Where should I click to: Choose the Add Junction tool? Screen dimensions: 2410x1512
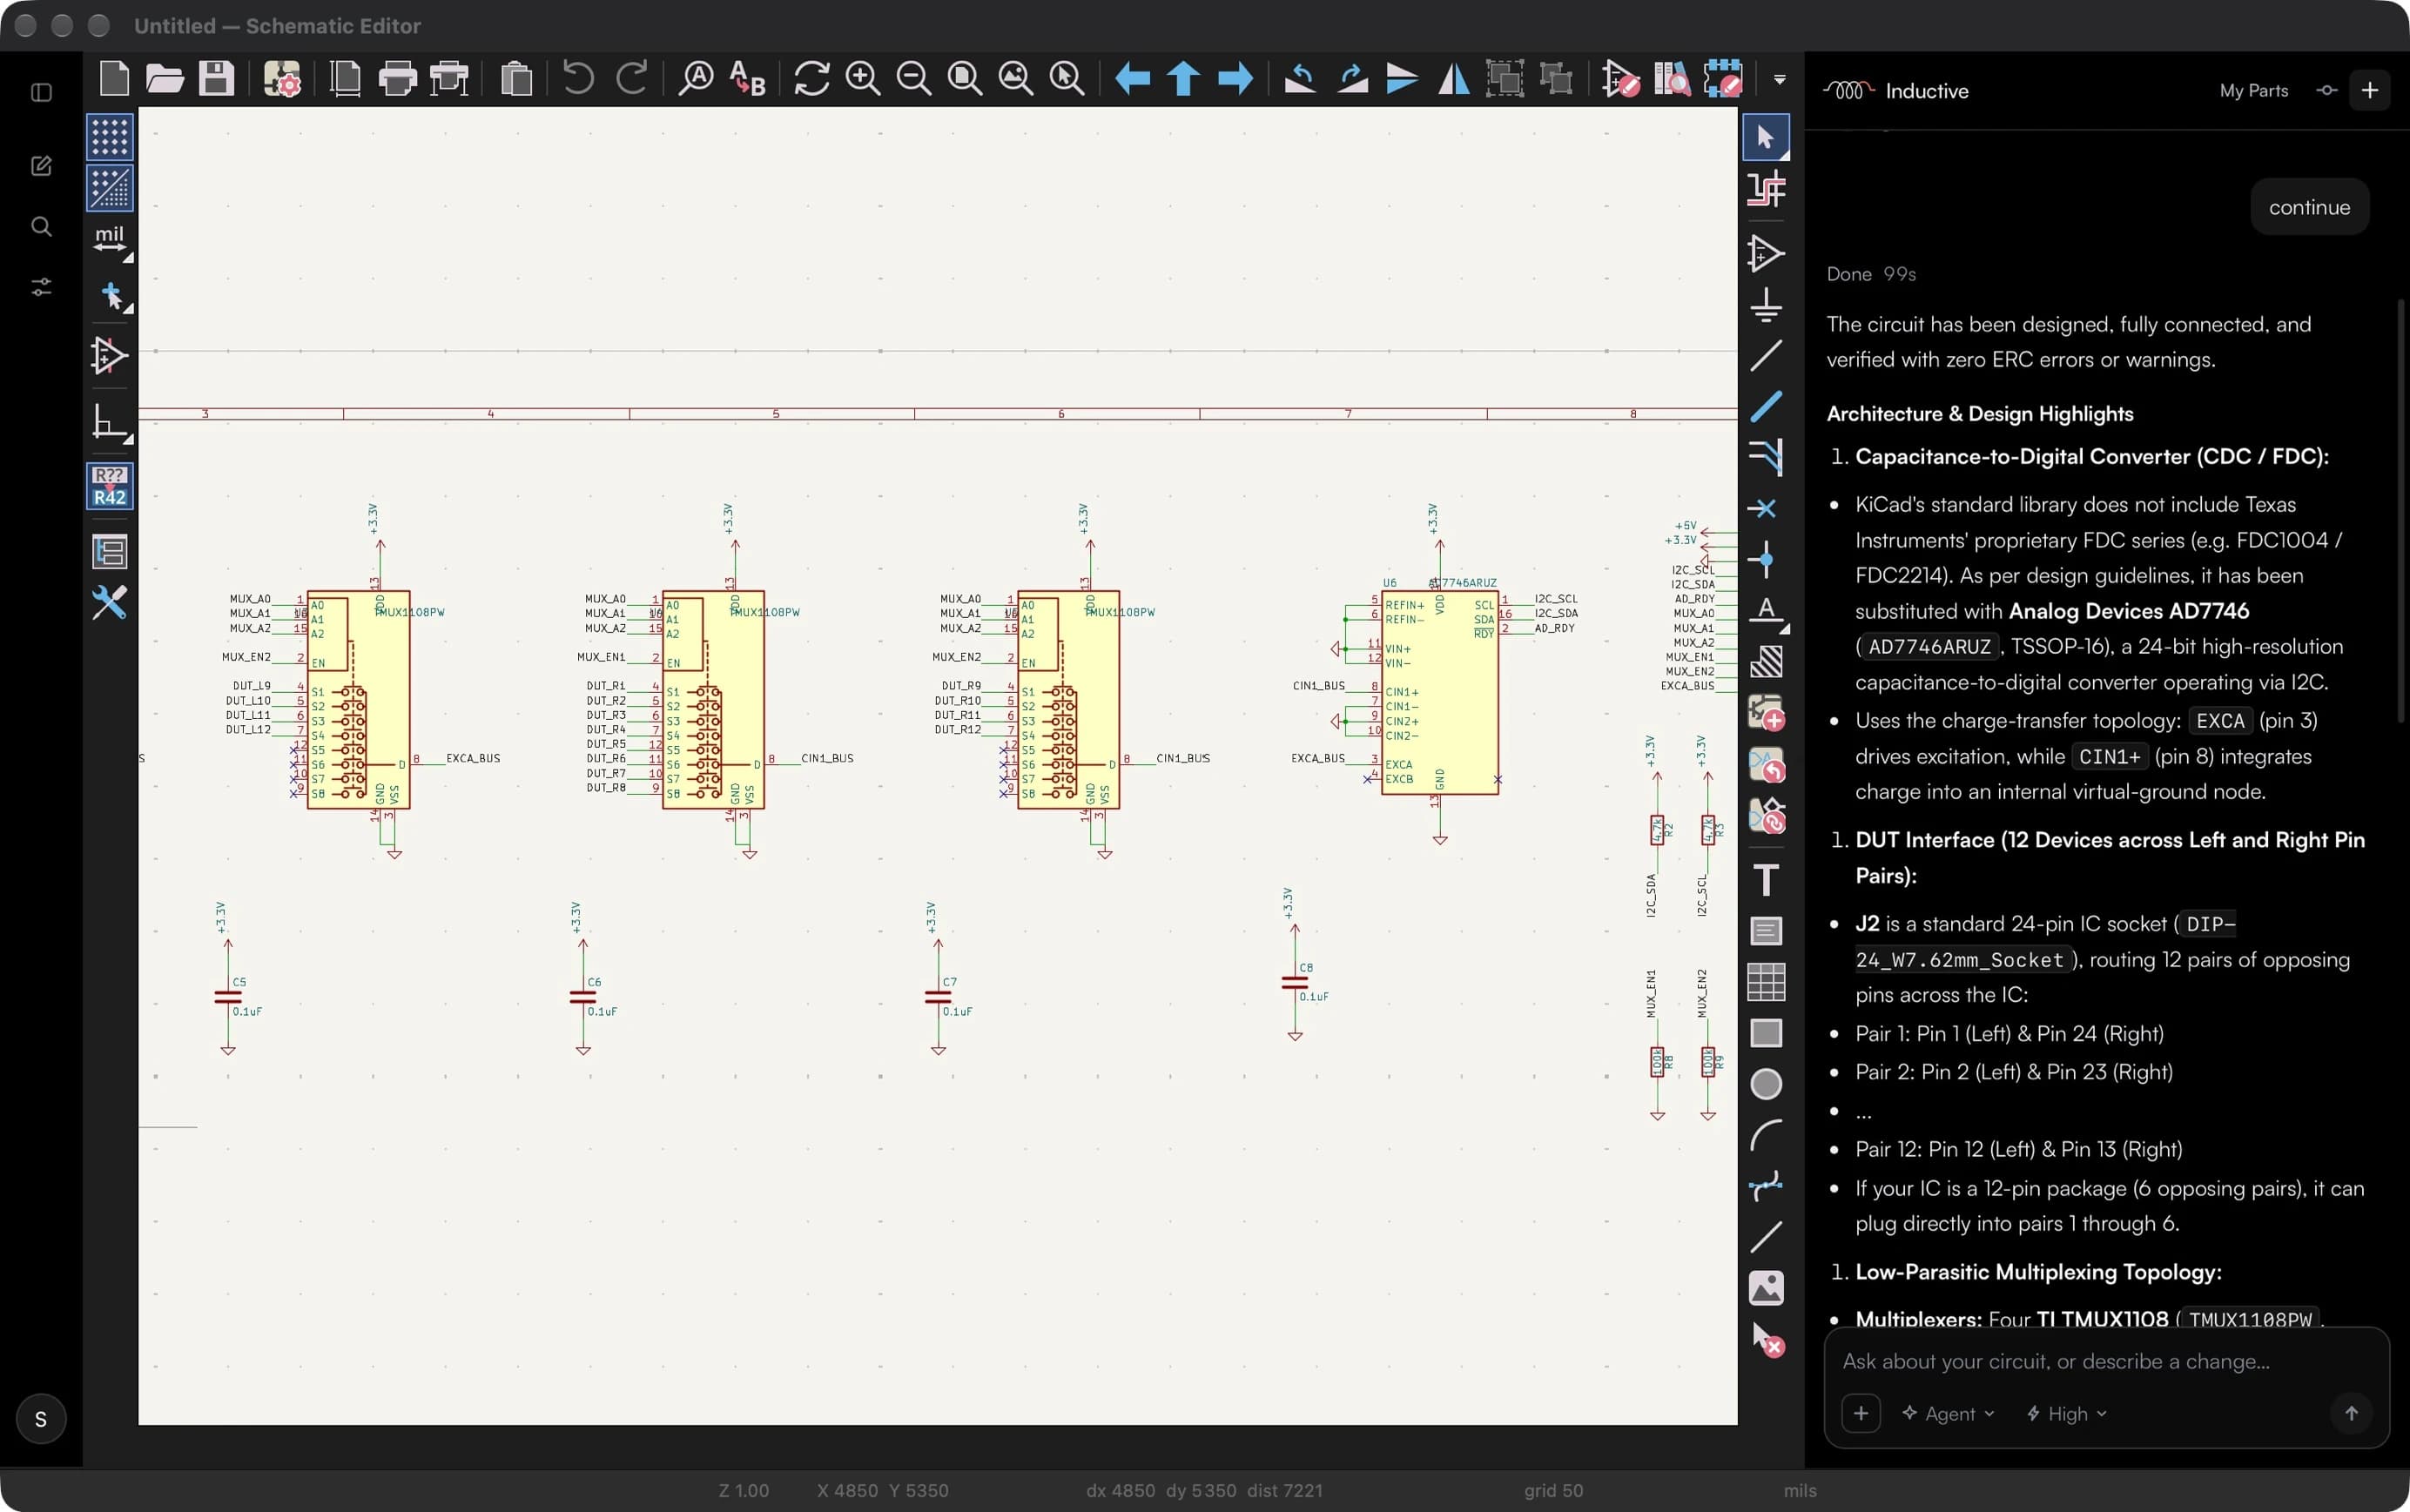1766,559
